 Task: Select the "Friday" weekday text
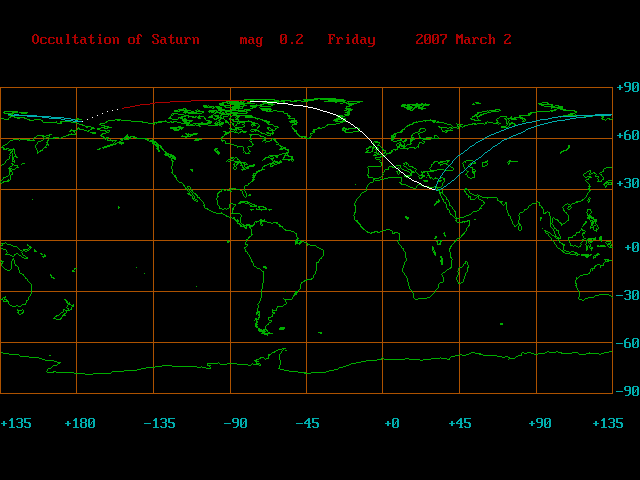(x=351, y=40)
